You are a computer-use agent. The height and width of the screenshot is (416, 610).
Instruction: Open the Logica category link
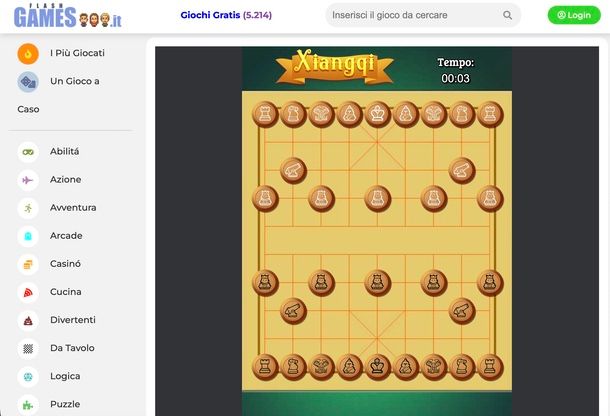[x=65, y=376]
